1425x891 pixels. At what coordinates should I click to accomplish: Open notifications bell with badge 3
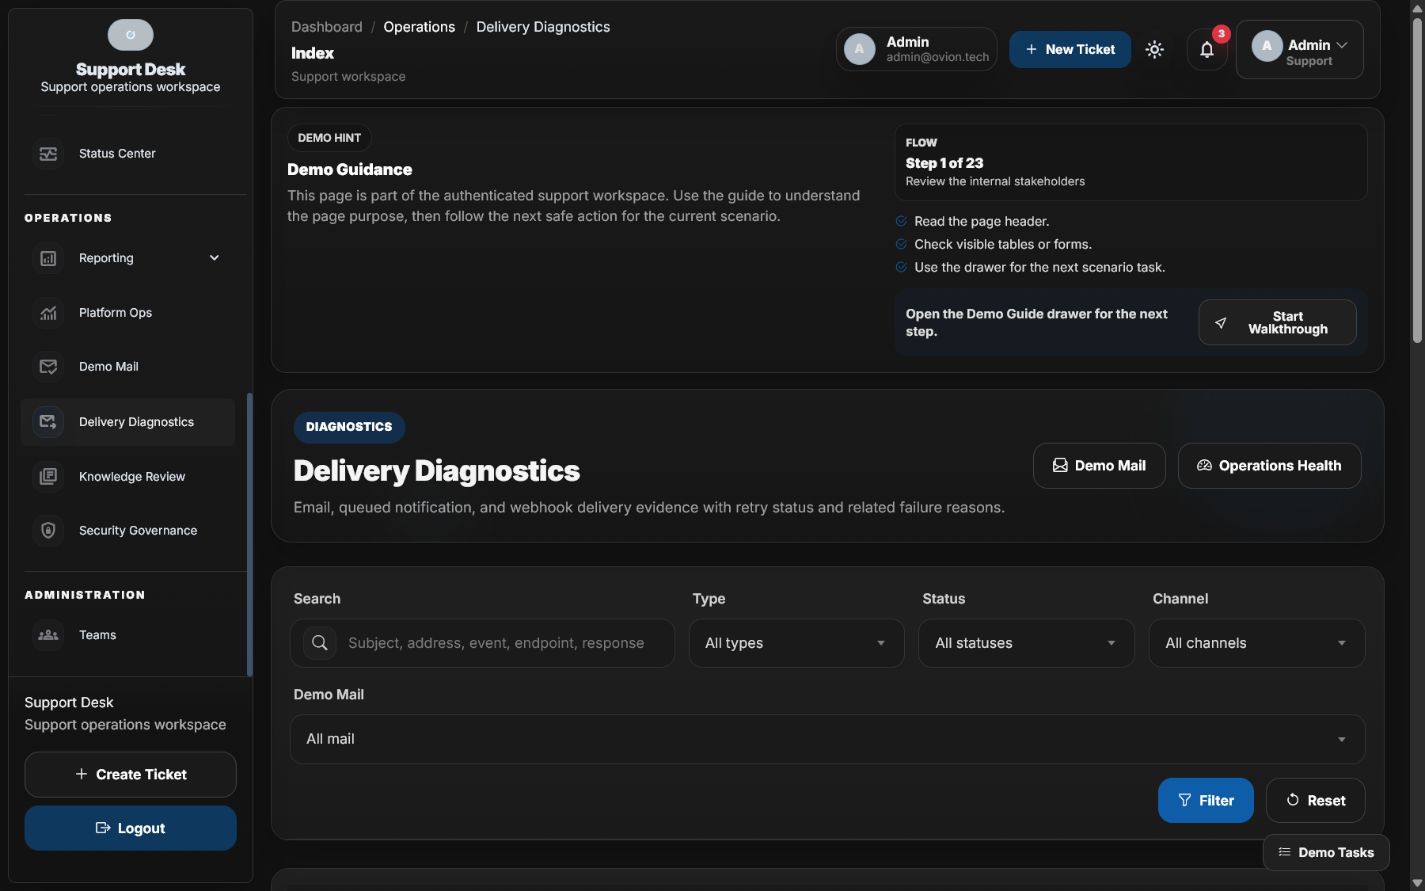click(x=1207, y=49)
